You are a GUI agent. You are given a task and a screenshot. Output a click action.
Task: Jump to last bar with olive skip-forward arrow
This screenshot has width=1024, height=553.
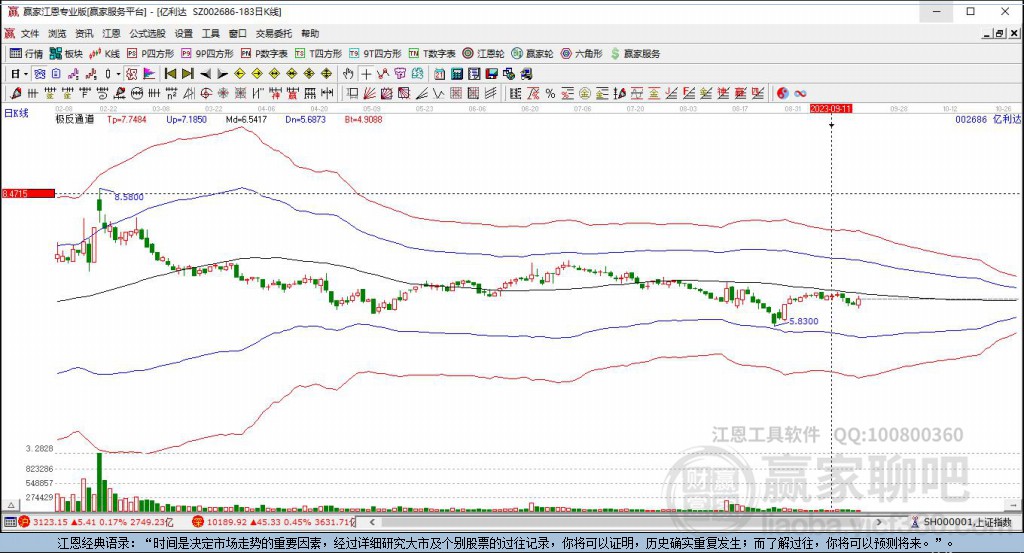click(188, 74)
